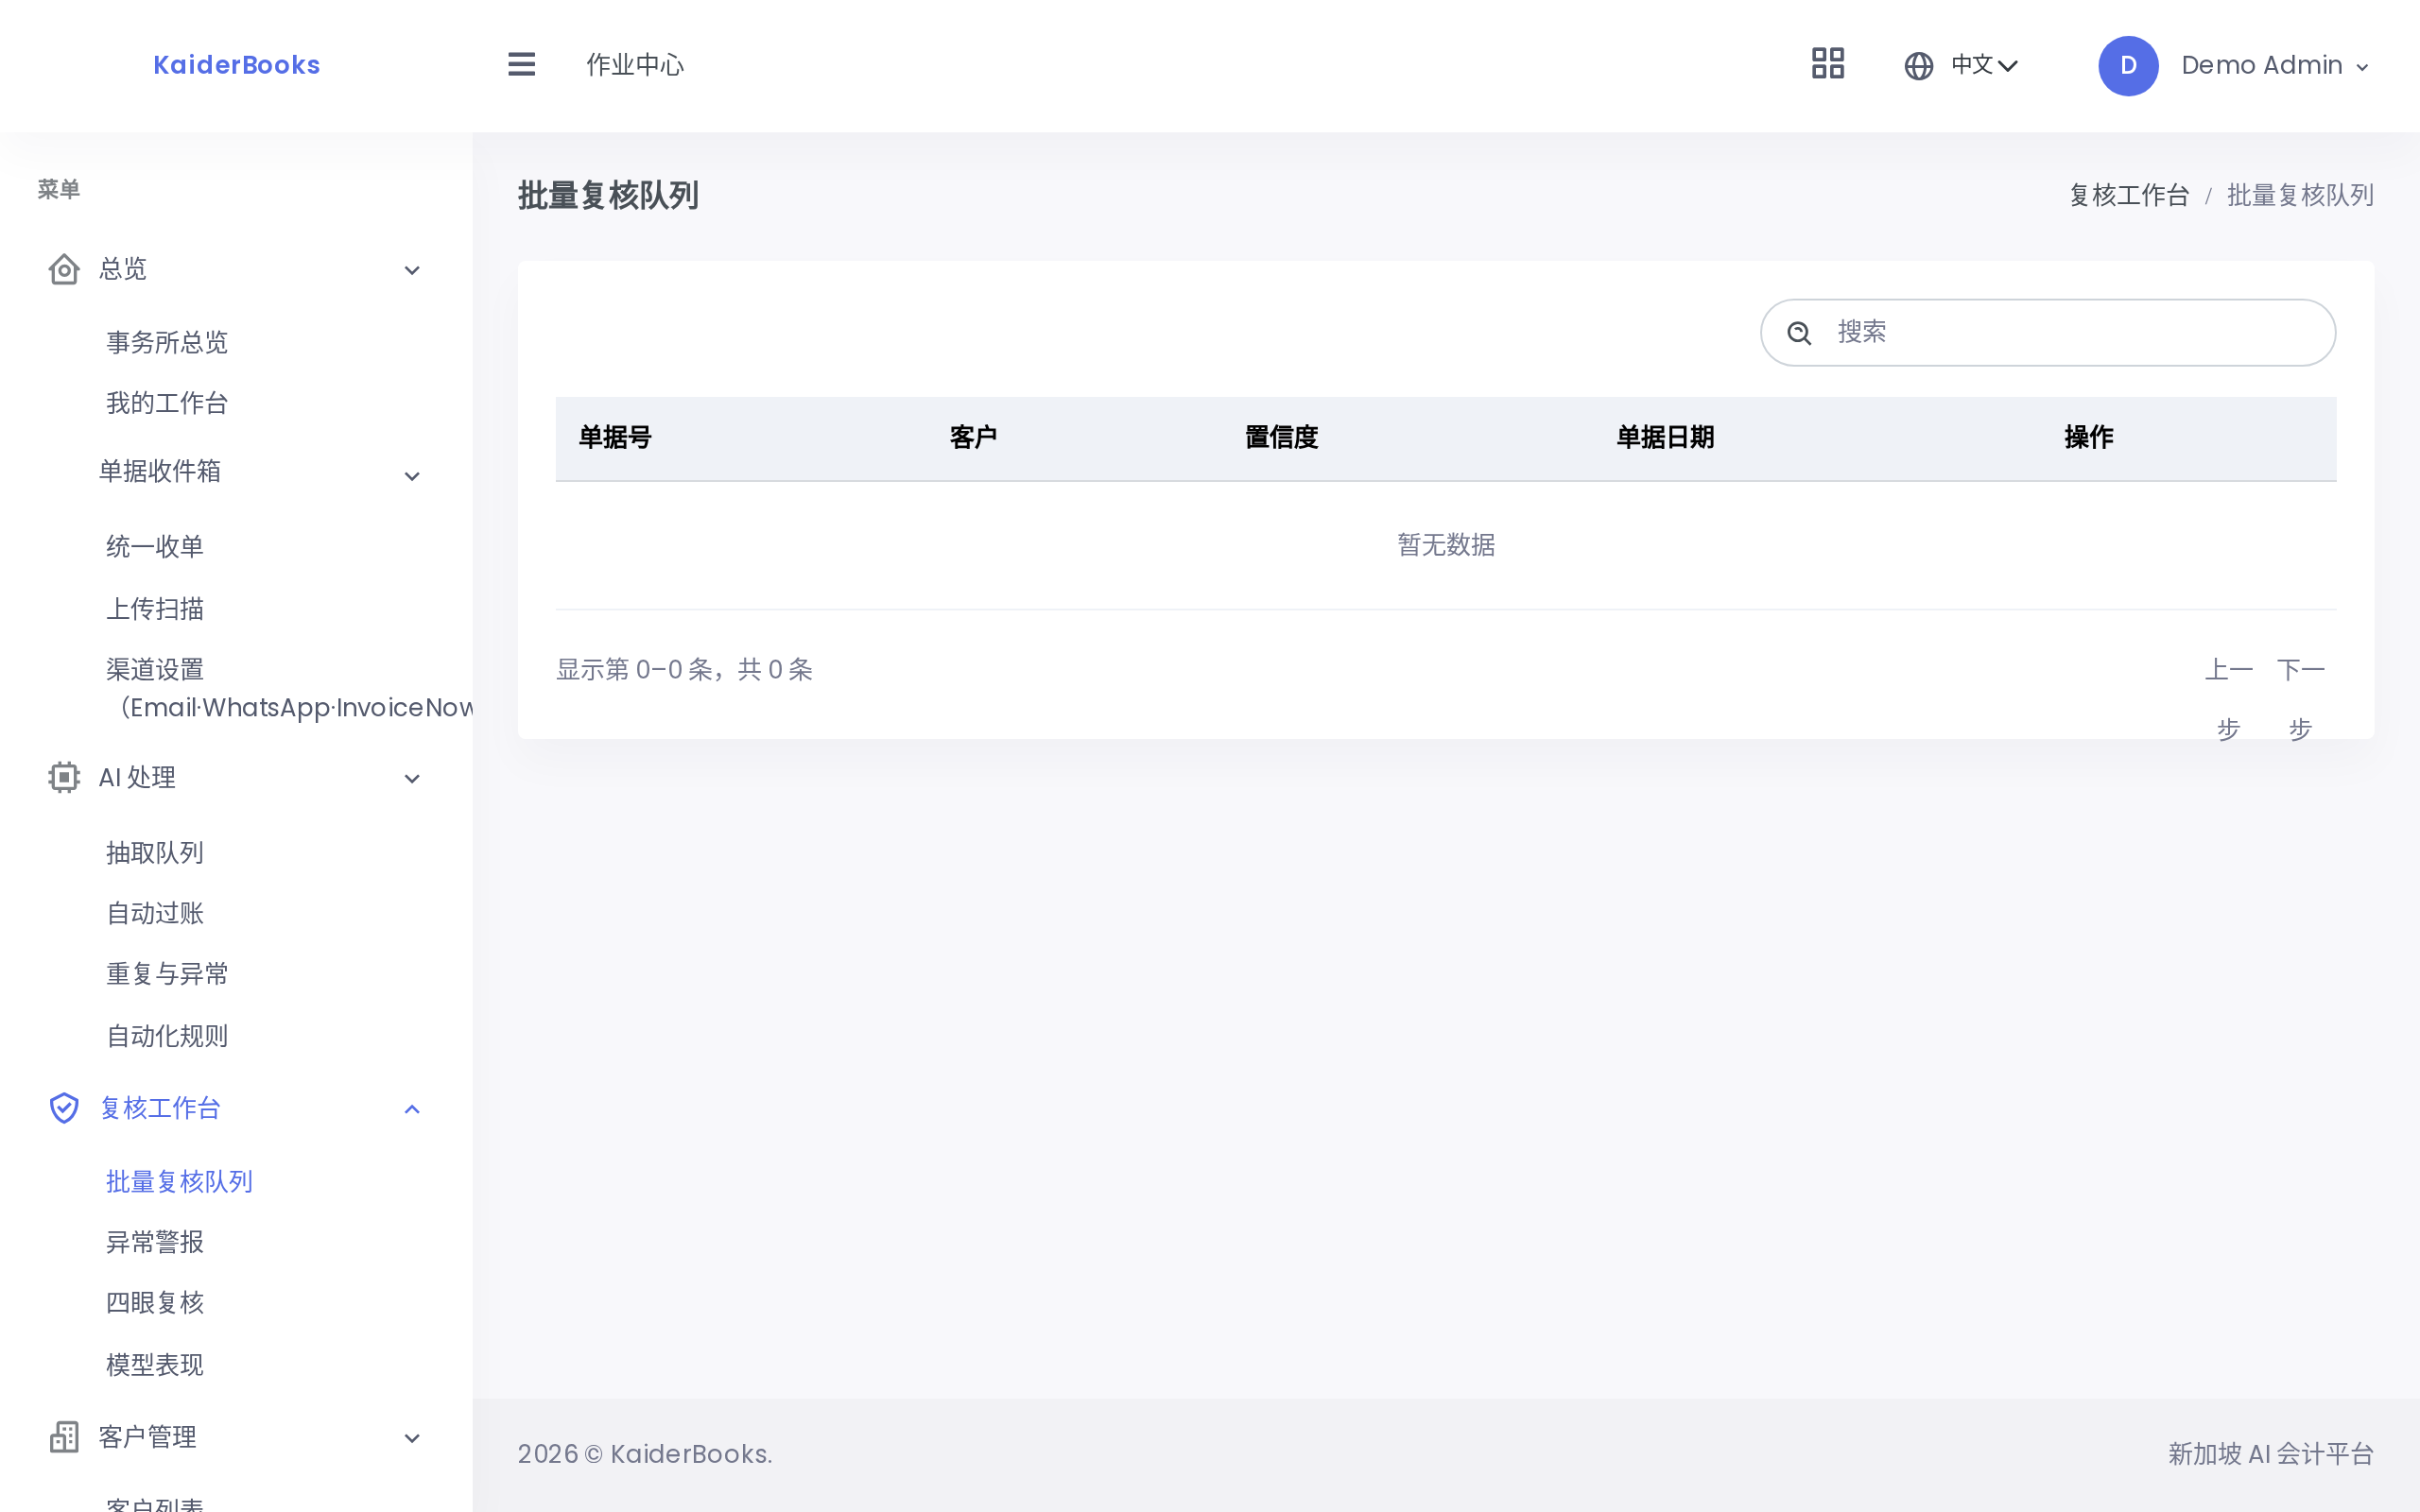Toggle the AI 处理 chevron
This screenshot has width=2420, height=1512.
(412, 778)
